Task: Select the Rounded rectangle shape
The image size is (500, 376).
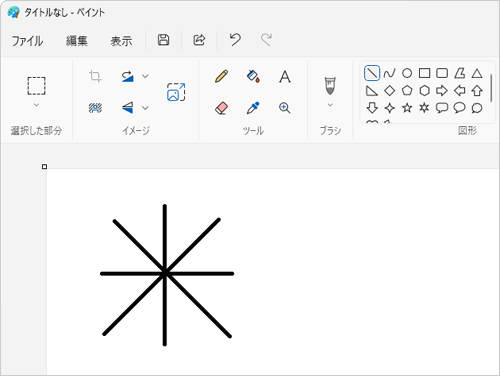Action: coord(442,73)
